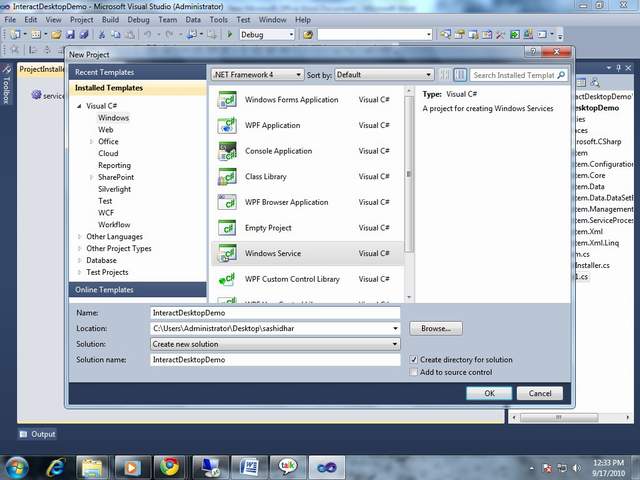640x480 pixels.
Task: Click the help question mark in New Project dialog
Action: [x=533, y=51]
